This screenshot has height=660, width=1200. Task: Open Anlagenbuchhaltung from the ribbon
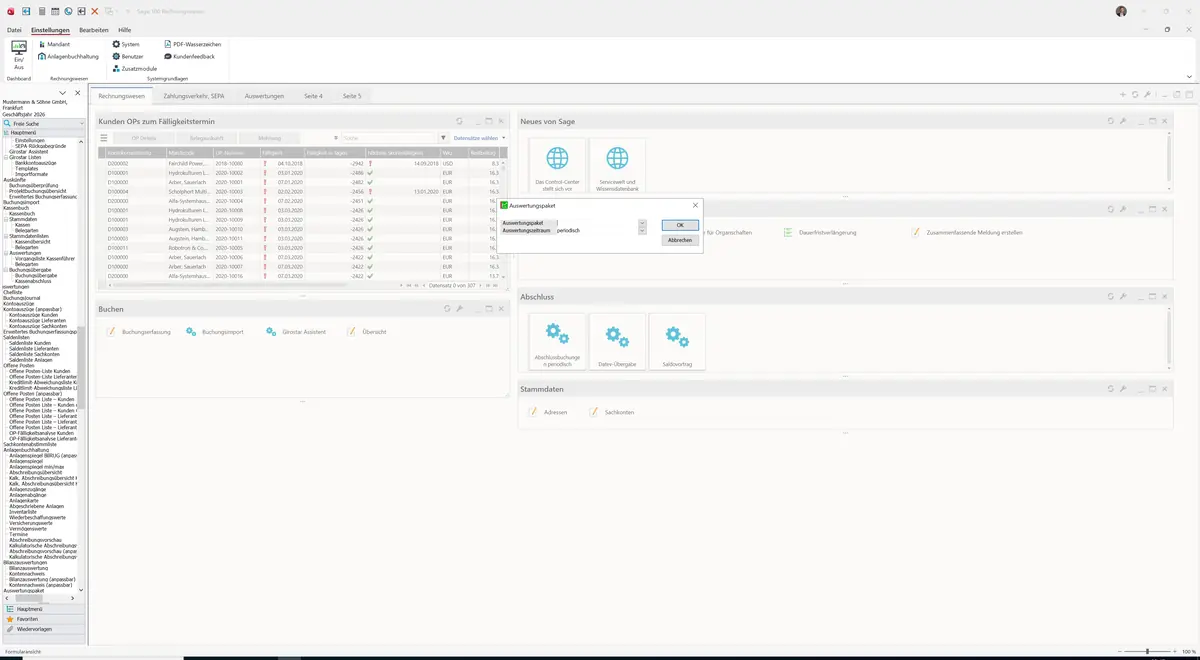pyautogui.click(x=69, y=56)
